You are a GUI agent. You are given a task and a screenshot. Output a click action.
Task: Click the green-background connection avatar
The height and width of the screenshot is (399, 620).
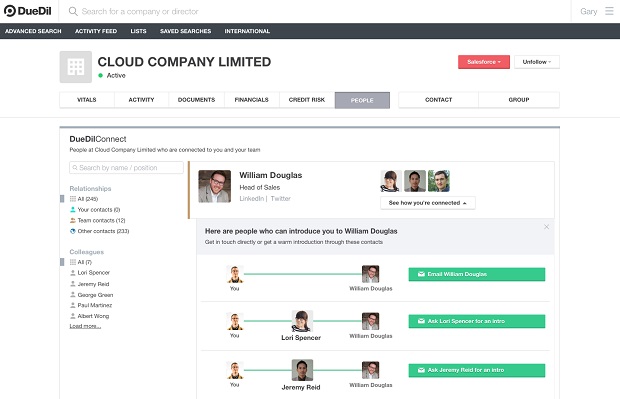(x=439, y=181)
